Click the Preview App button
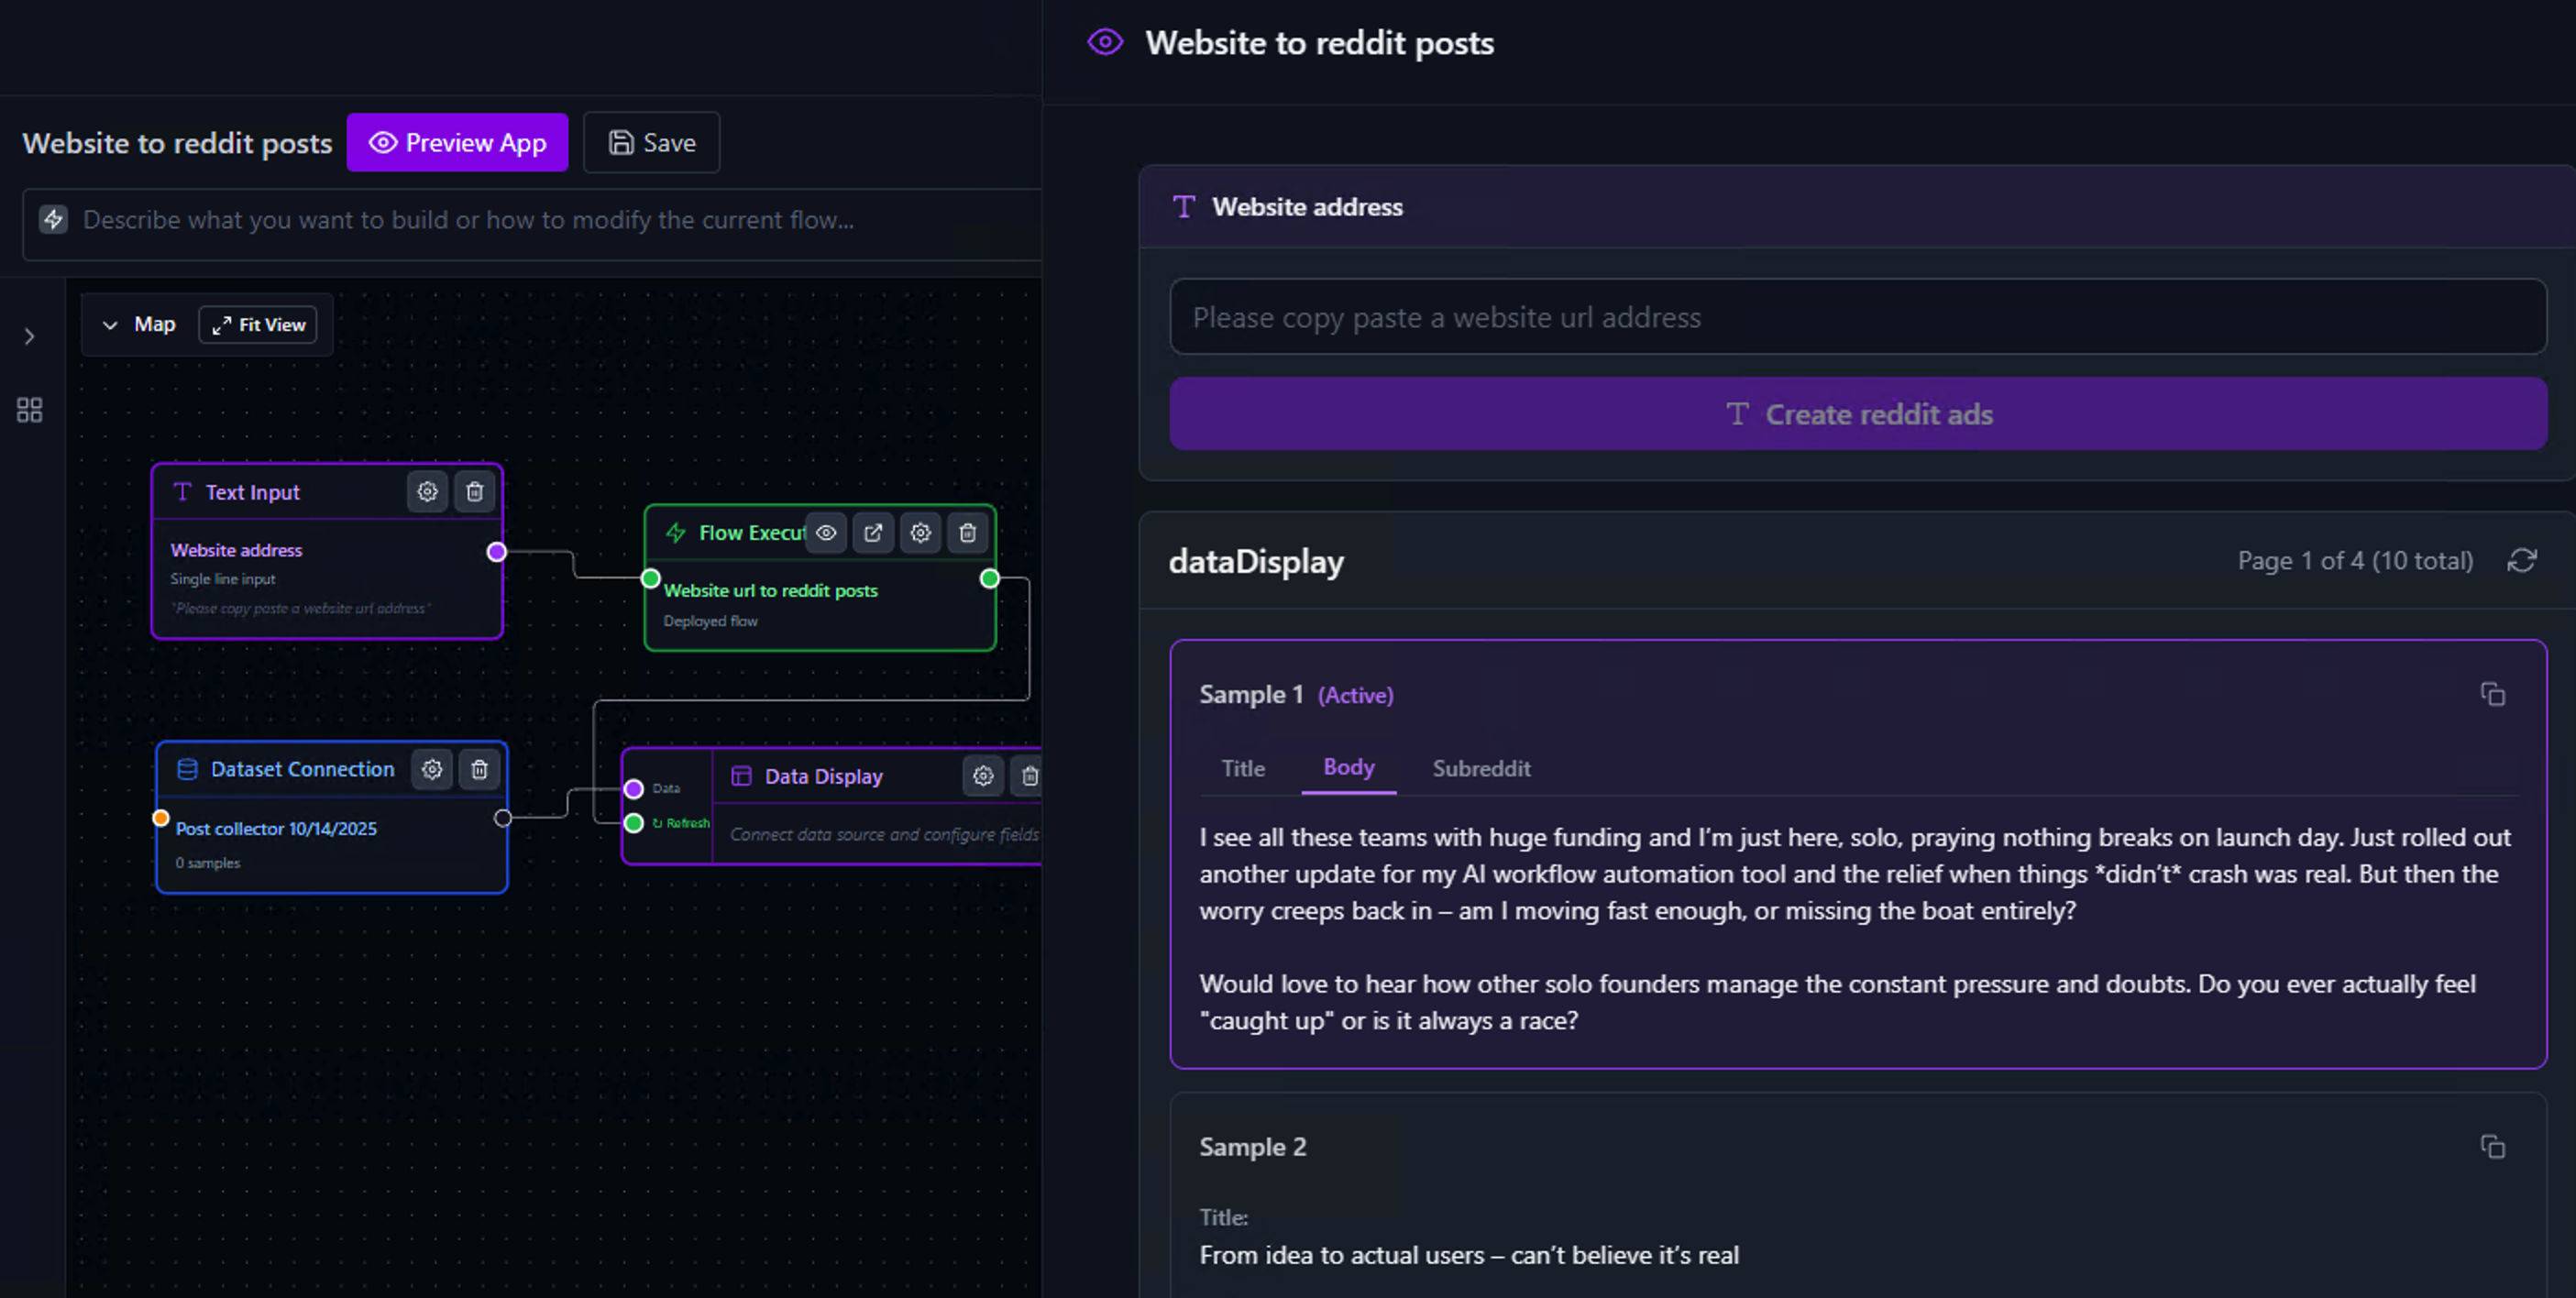The image size is (2576, 1298). (457, 142)
